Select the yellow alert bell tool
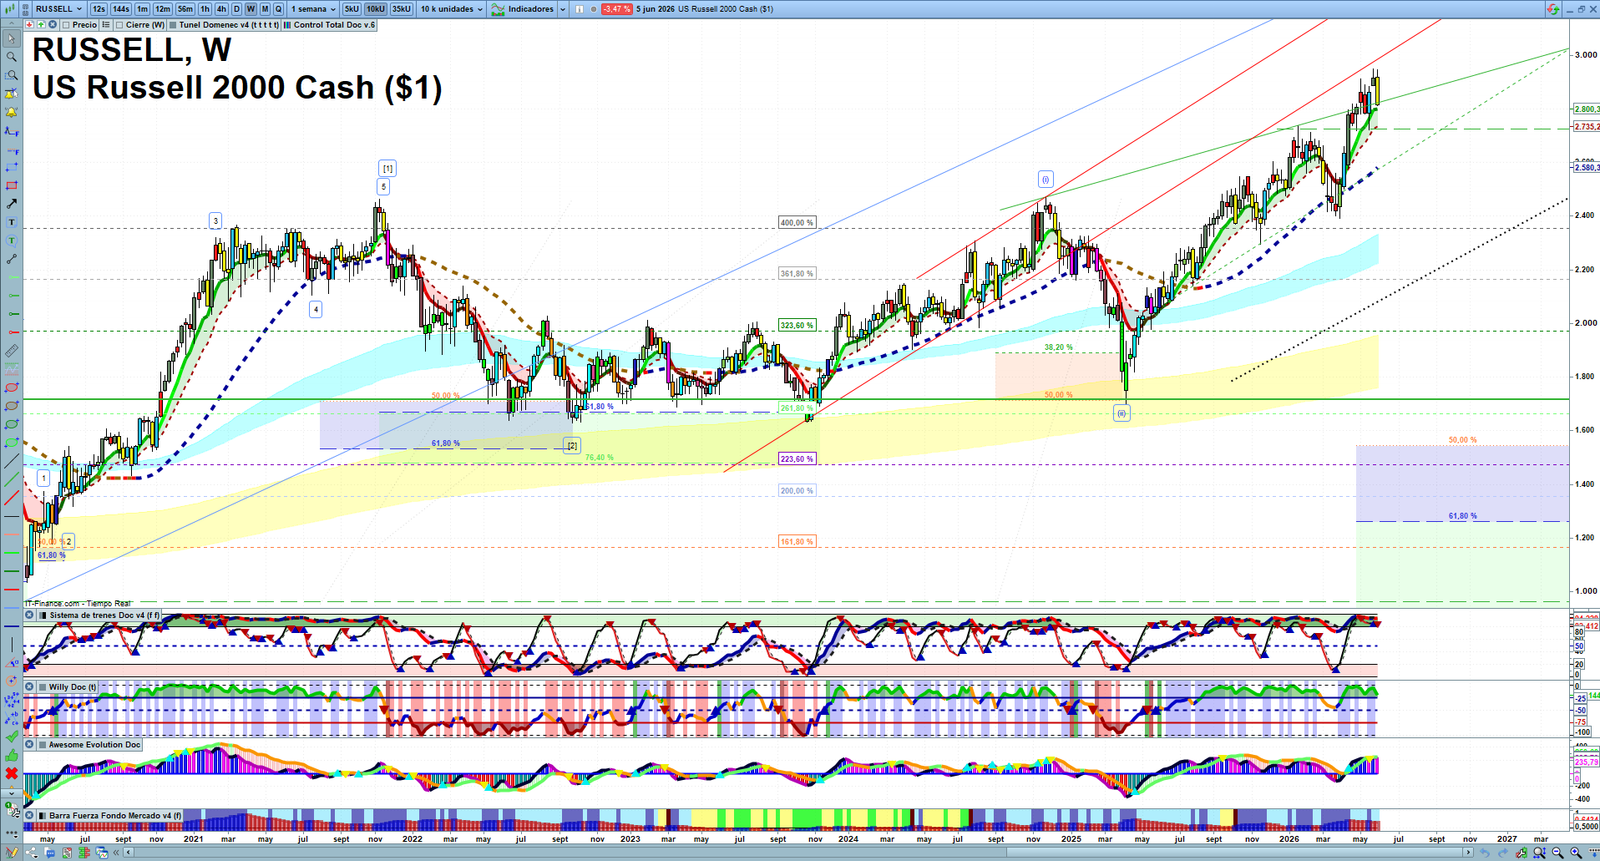Viewport: 1600px width, 861px height. point(11,112)
